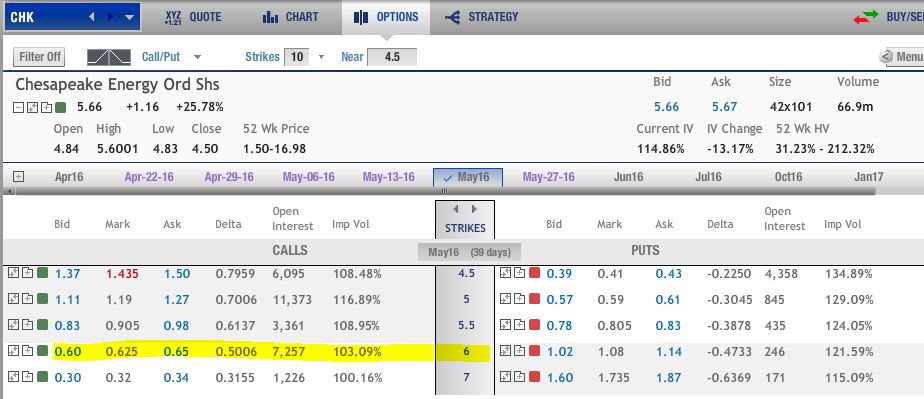Open the Menu button
Image resolution: width=924 pixels, height=399 pixels.
coord(902,57)
